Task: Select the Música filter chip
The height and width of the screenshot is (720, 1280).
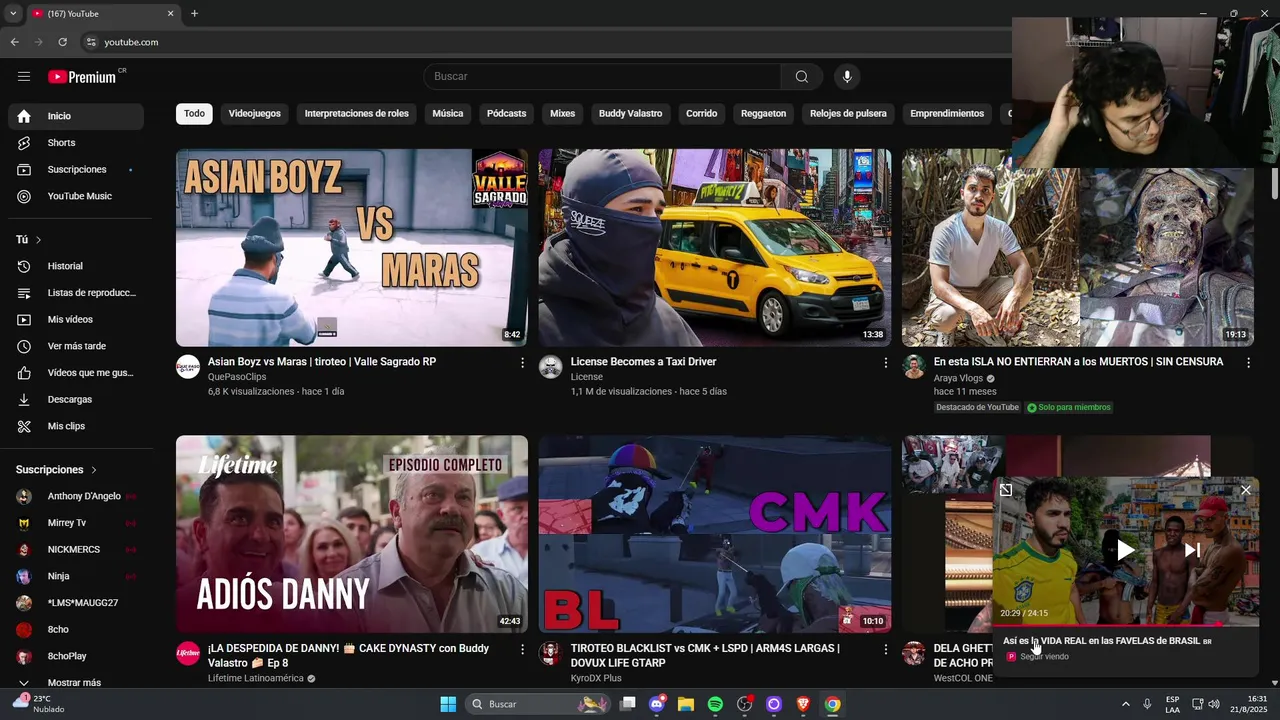Action: point(448,114)
